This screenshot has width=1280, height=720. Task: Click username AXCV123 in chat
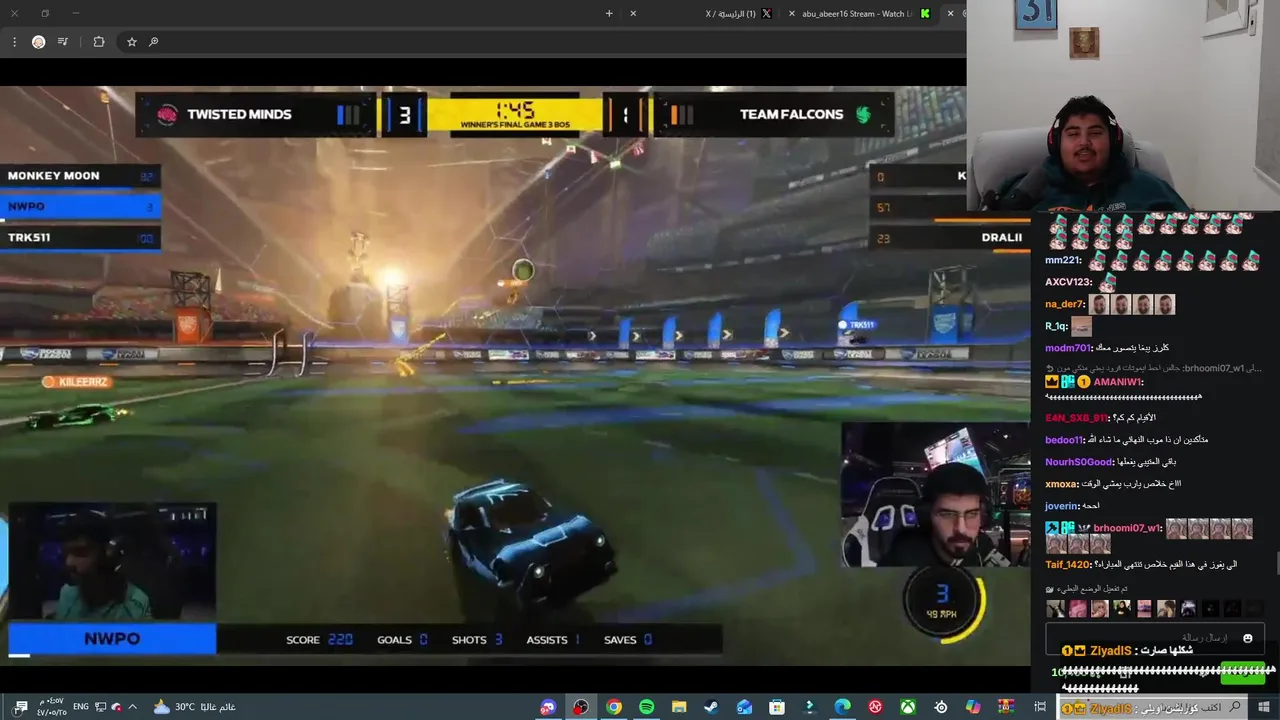point(1069,282)
